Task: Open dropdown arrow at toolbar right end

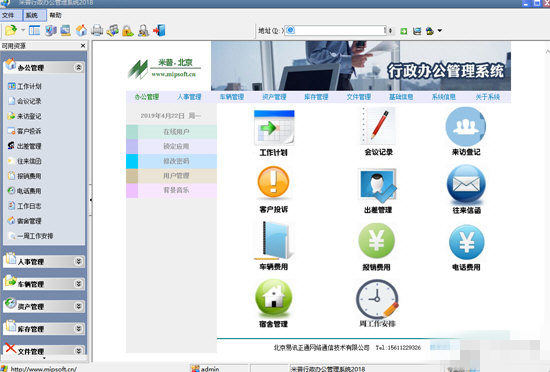Action: 440,31
